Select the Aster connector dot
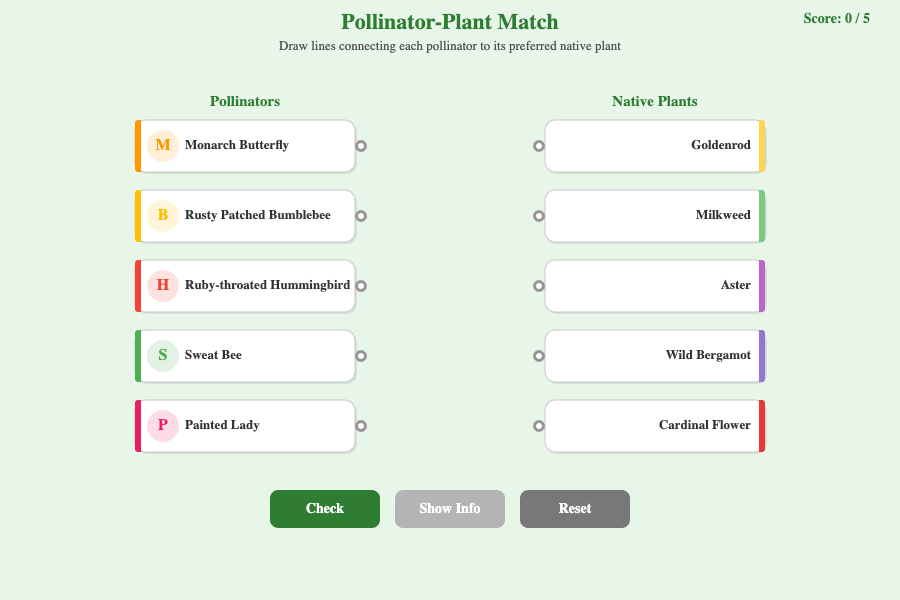Viewport: 900px width, 600px height. click(x=538, y=286)
